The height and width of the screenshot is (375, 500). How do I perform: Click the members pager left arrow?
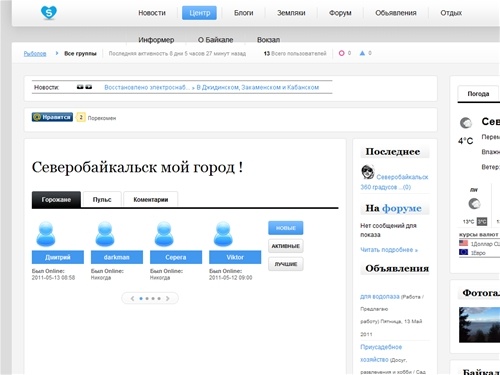(132, 298)
